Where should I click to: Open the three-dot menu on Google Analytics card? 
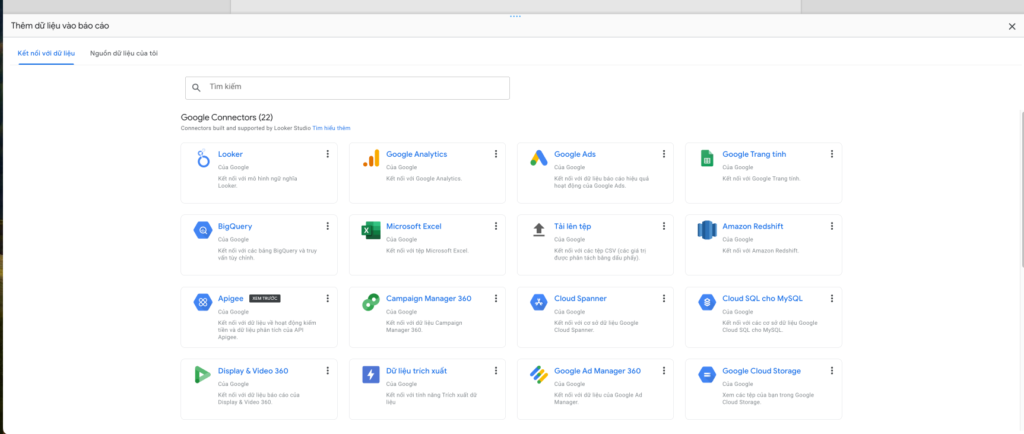(496, 154)
